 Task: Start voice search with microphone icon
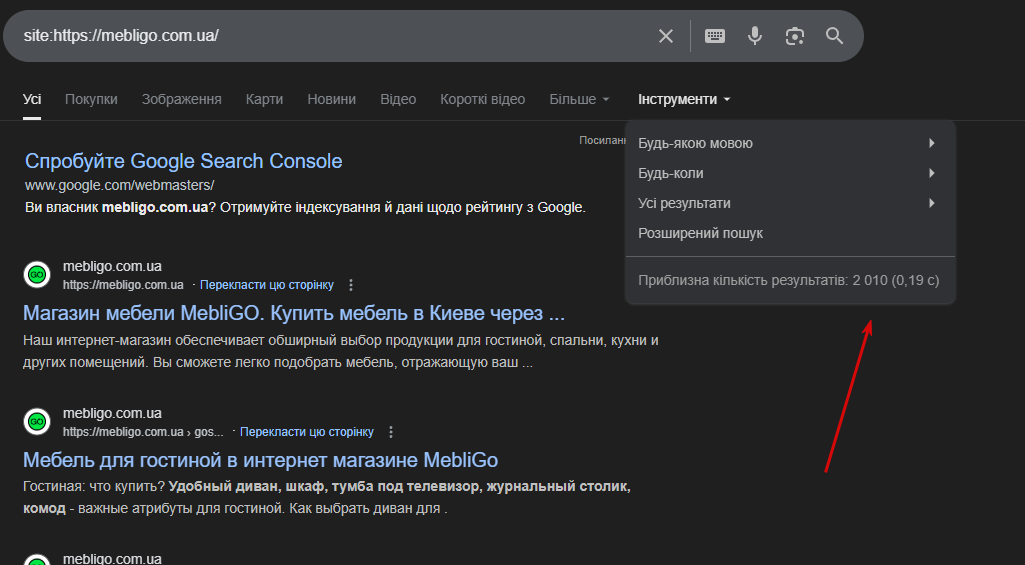coord(755,36)
